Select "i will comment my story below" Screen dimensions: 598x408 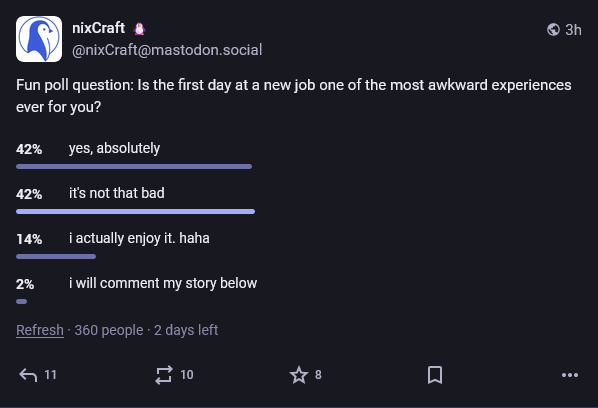163,283
